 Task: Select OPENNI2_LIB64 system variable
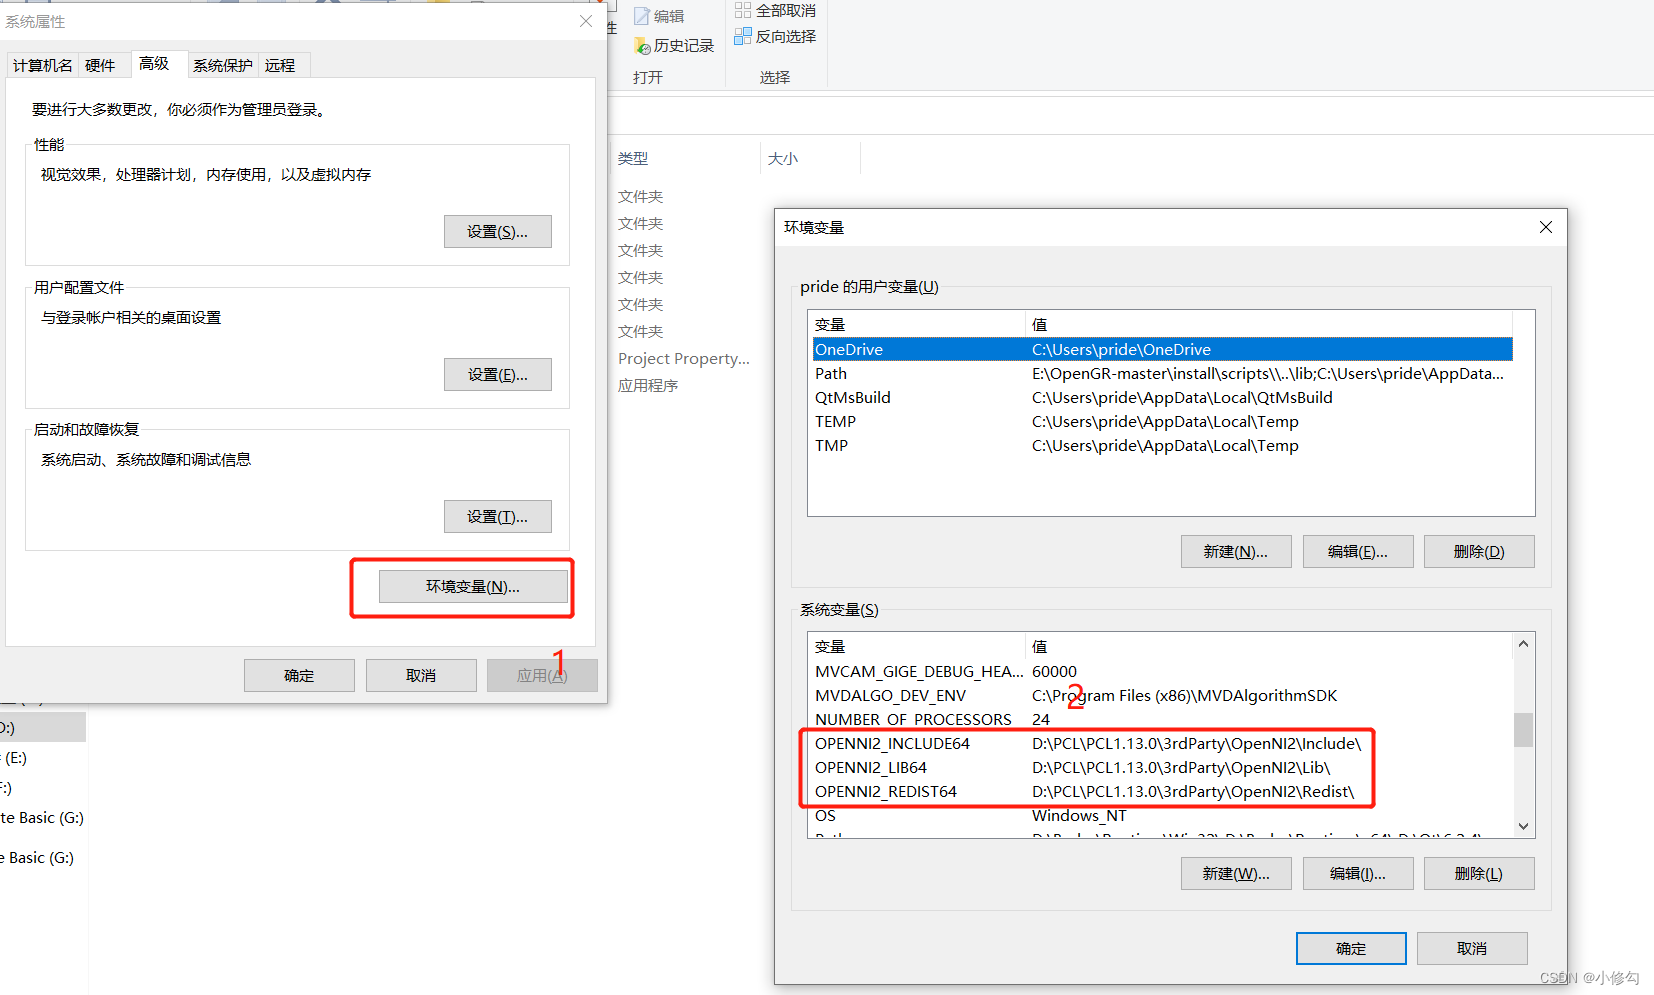click(x=1162, y=767)
